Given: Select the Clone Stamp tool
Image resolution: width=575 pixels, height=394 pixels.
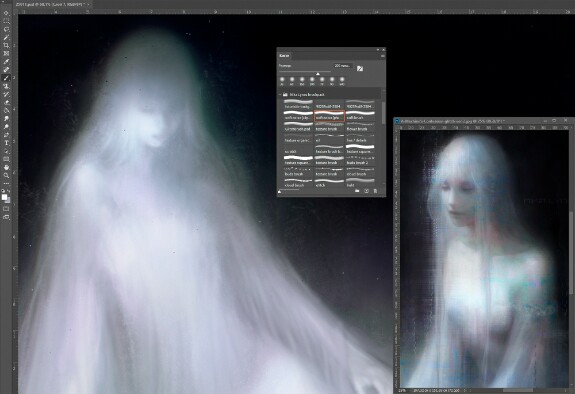Looking at the screenshot, I should pos(6,86).
